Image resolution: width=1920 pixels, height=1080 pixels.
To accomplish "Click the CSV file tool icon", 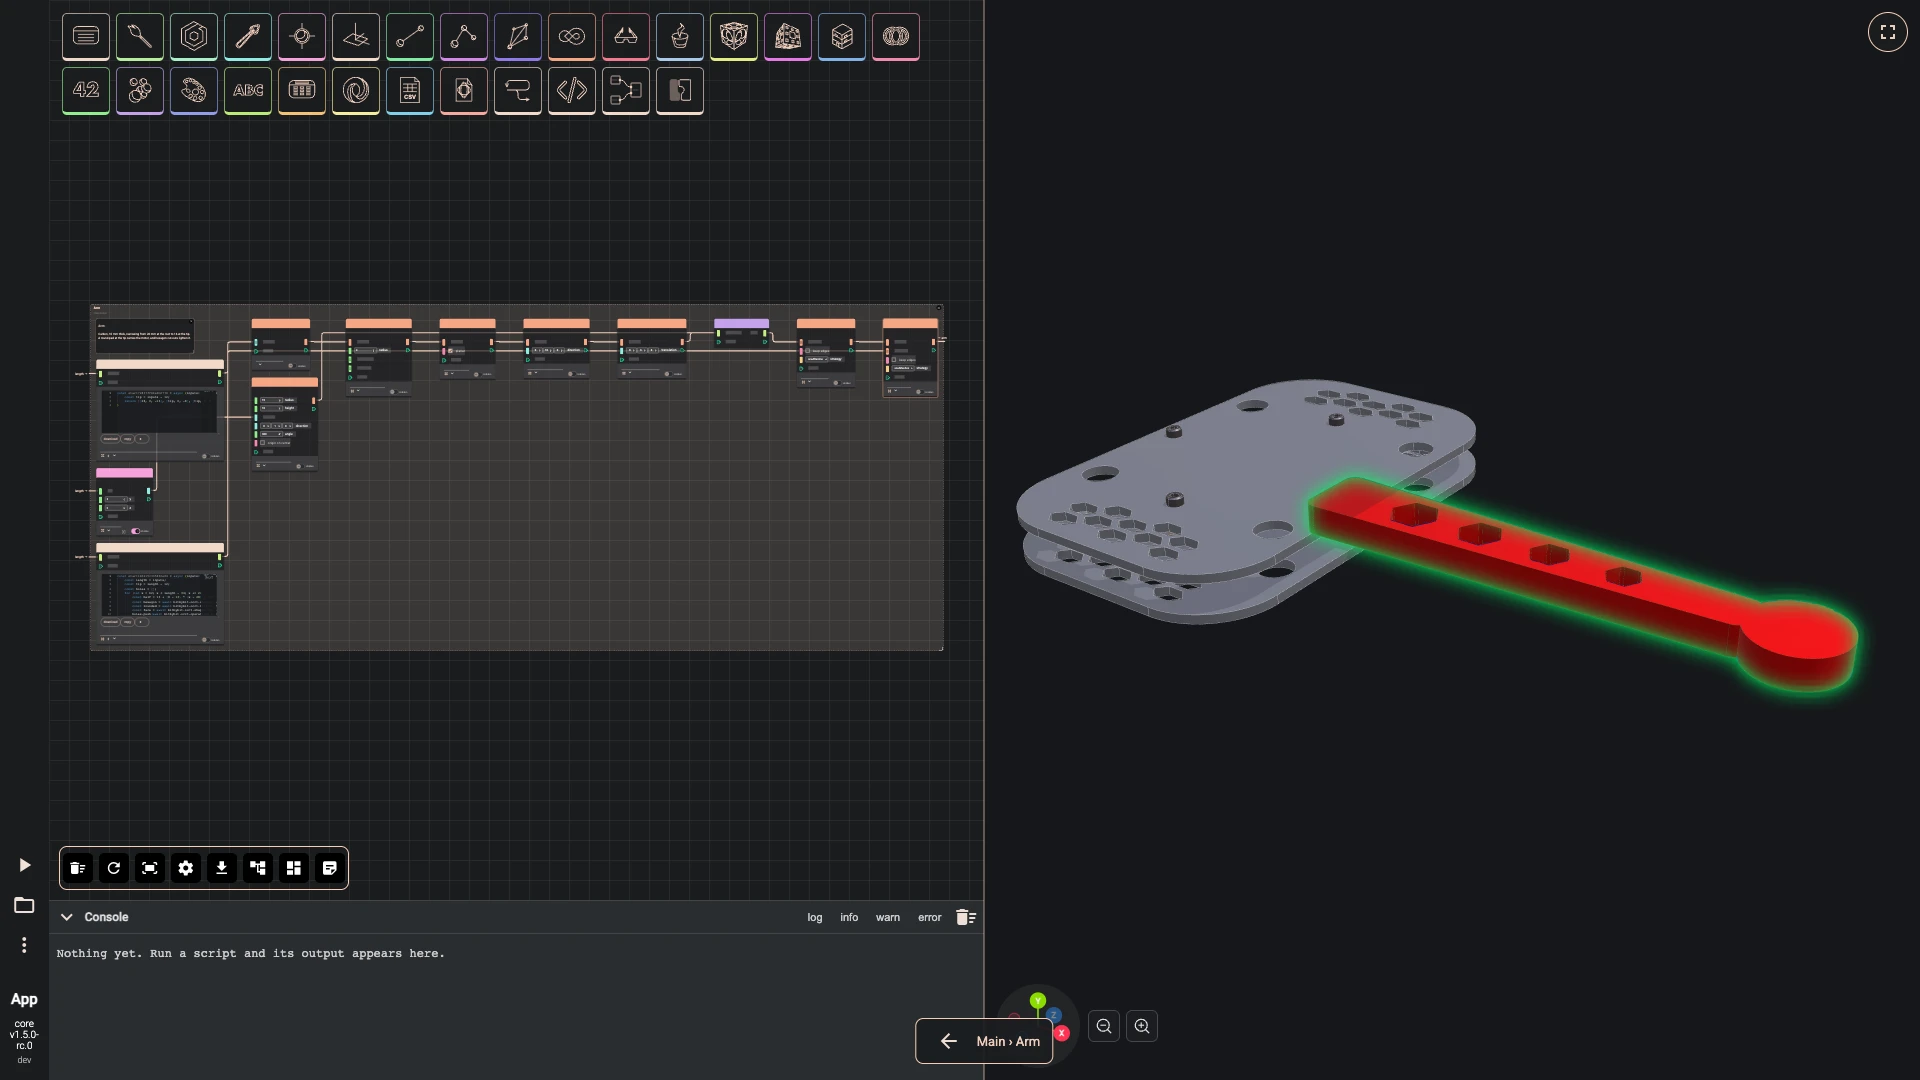I will (410, 91).
